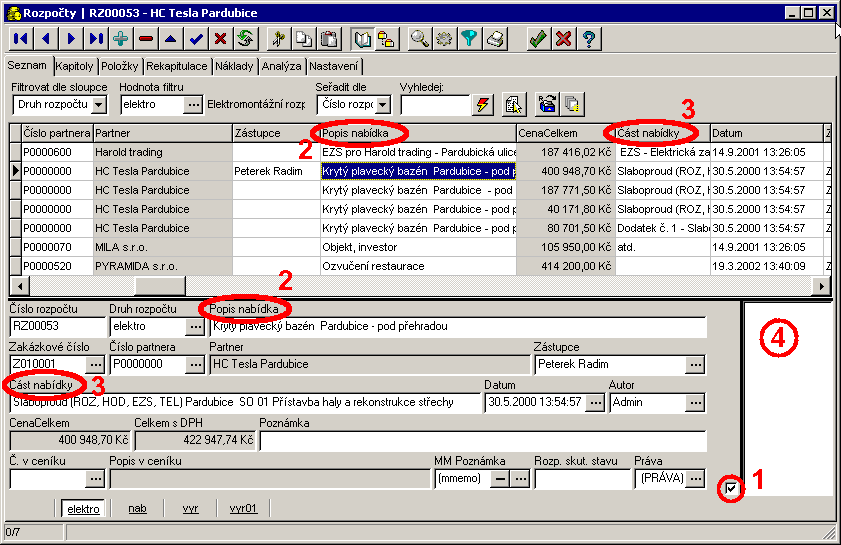Image resolution: width=841 pixels, height=545 pixels.
Task: Click the Vyhledej search input field
Action: [x=434, y=104]
